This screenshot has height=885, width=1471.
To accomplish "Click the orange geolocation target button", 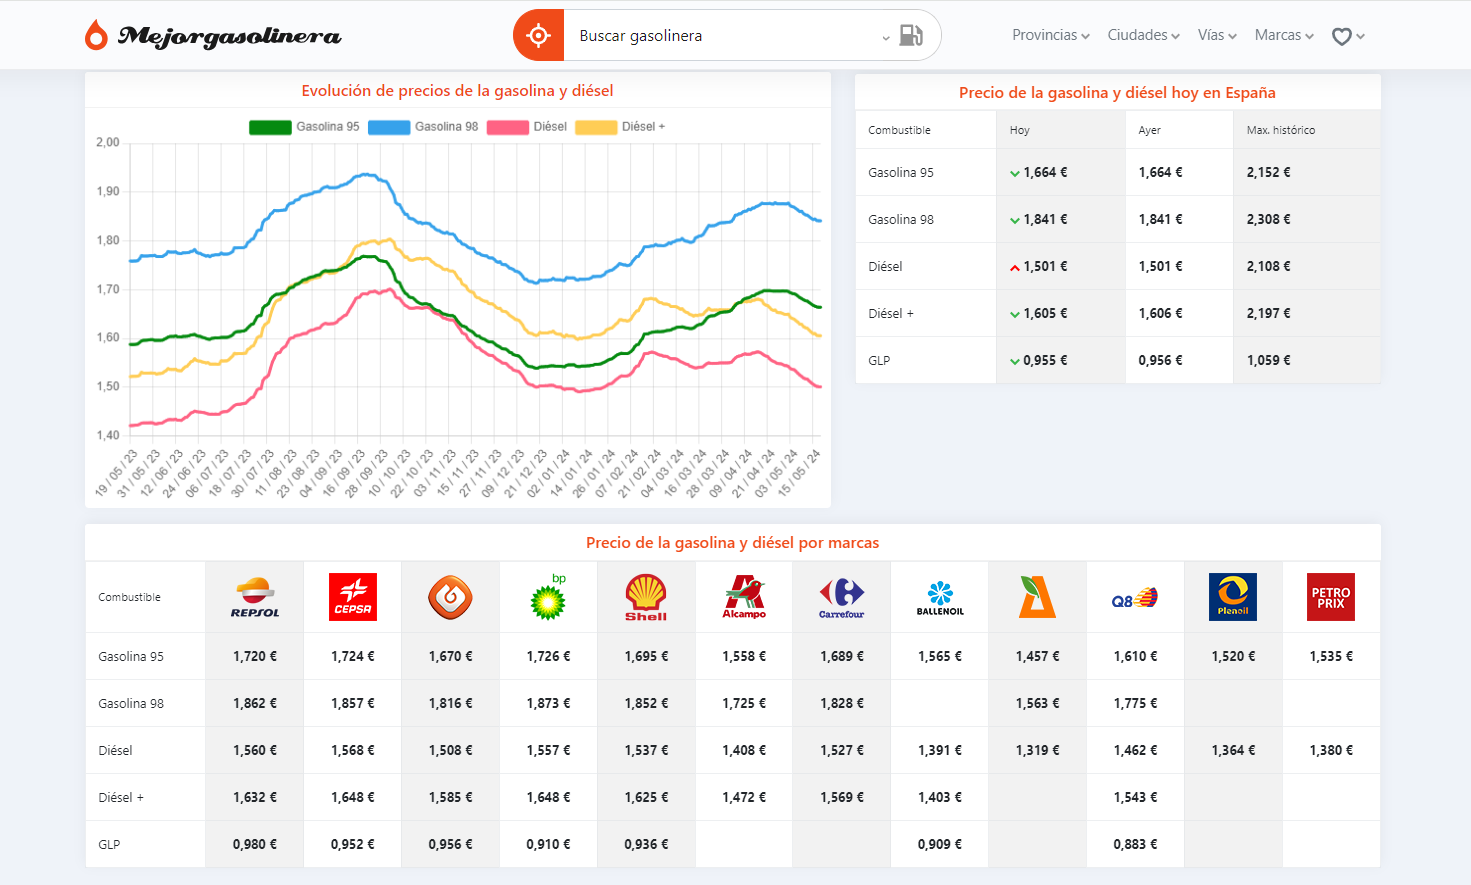I will (539, 36).
